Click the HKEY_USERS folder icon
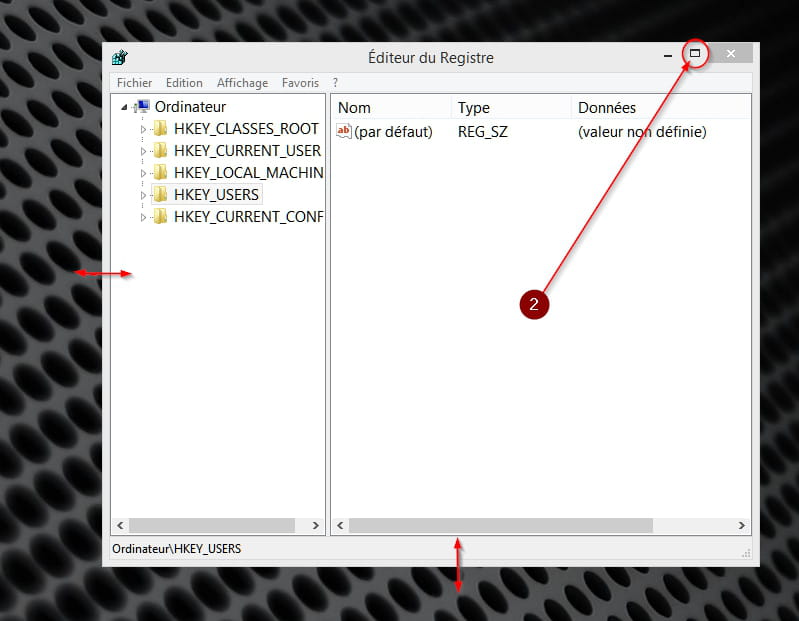Viewport: 799px width, 621px height. pyautogui.click(x=160, y=194)
